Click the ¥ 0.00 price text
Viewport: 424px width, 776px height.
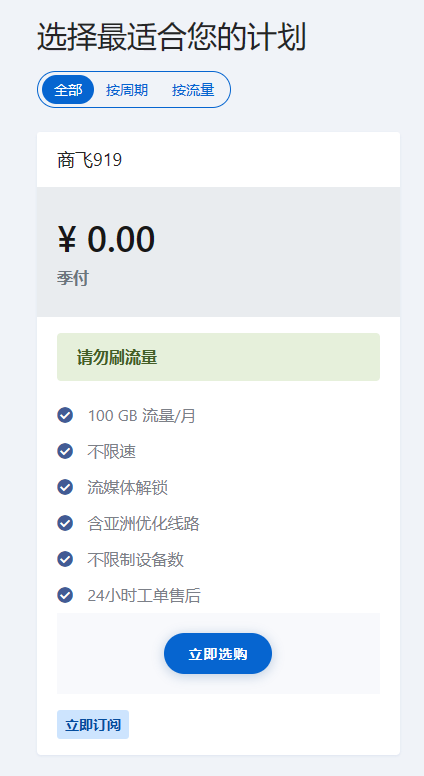click(x=106, y=240)
